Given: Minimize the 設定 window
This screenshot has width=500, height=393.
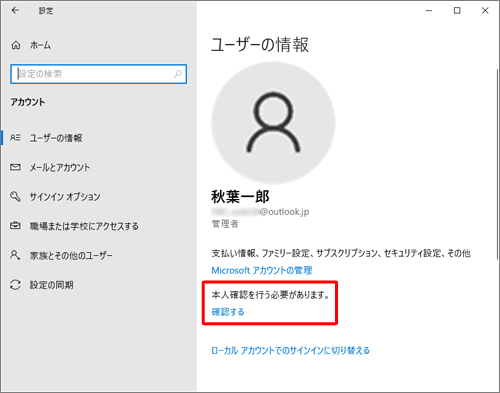Looking at the screenshot, I should (x=429, y=11).
